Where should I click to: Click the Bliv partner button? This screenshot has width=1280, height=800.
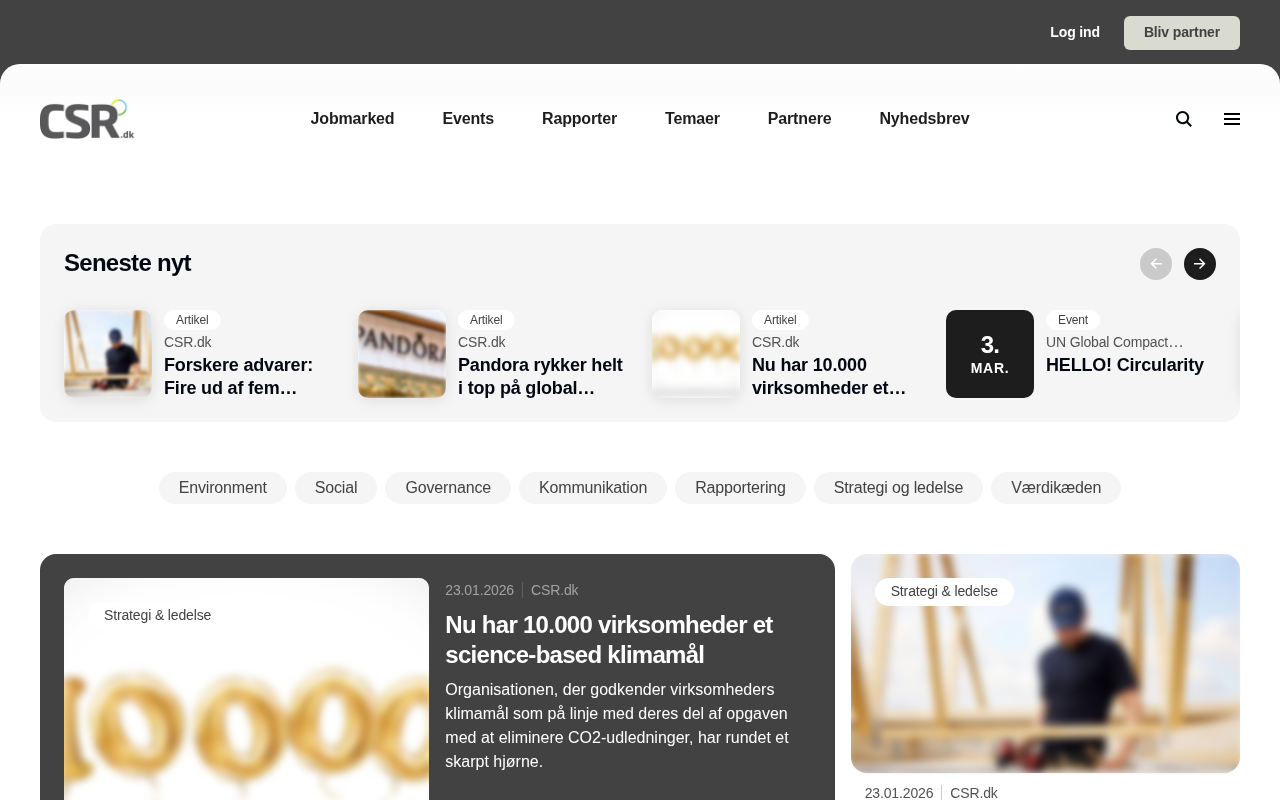1182,33
